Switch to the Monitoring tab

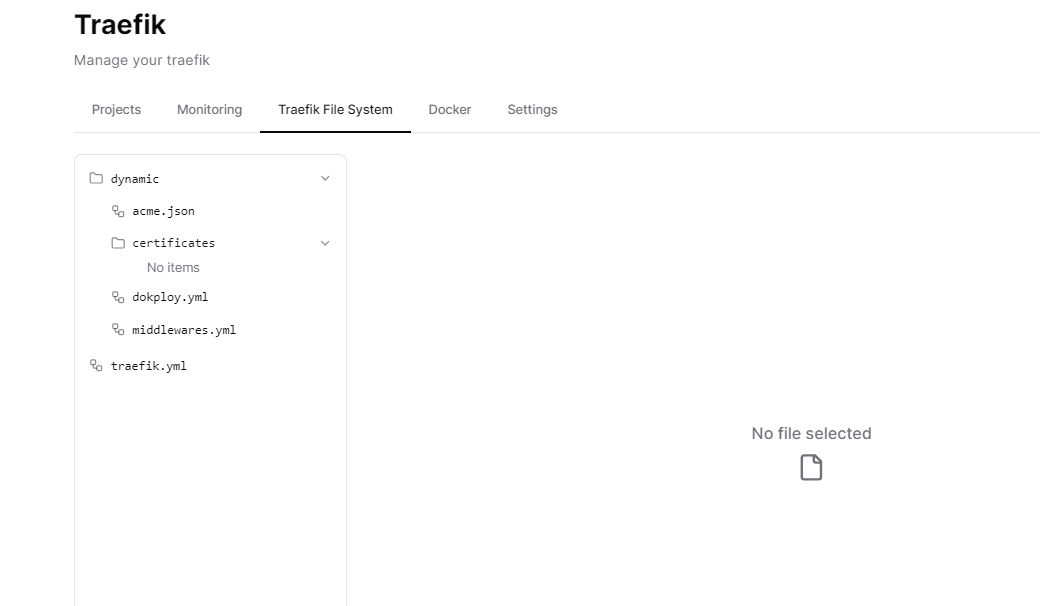[210, 109]
